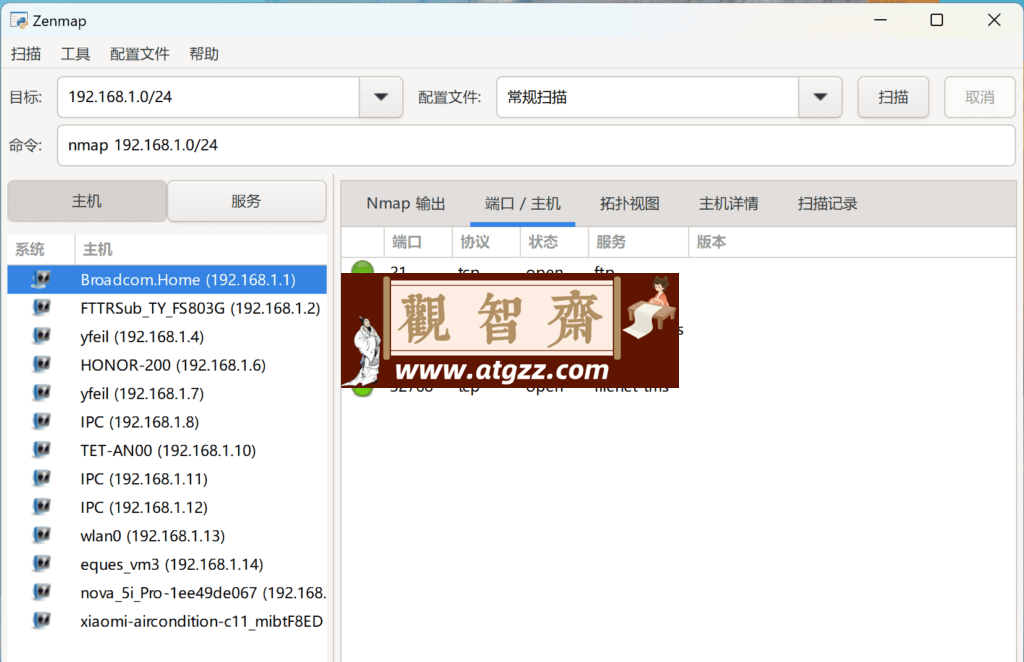Sort by the 系统 column header
The image size is (1024, 662).
41,249
